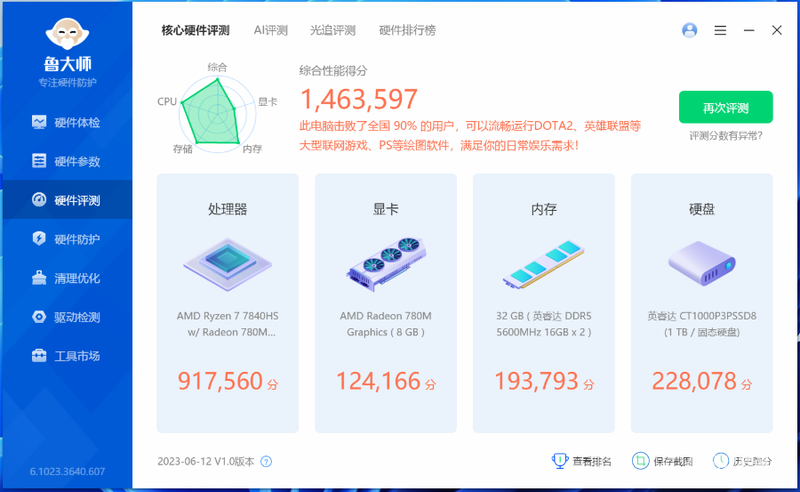This screenshot has height=492, width=800.
Task: Click 评测分数有异常? link
Action: (726, 136)
